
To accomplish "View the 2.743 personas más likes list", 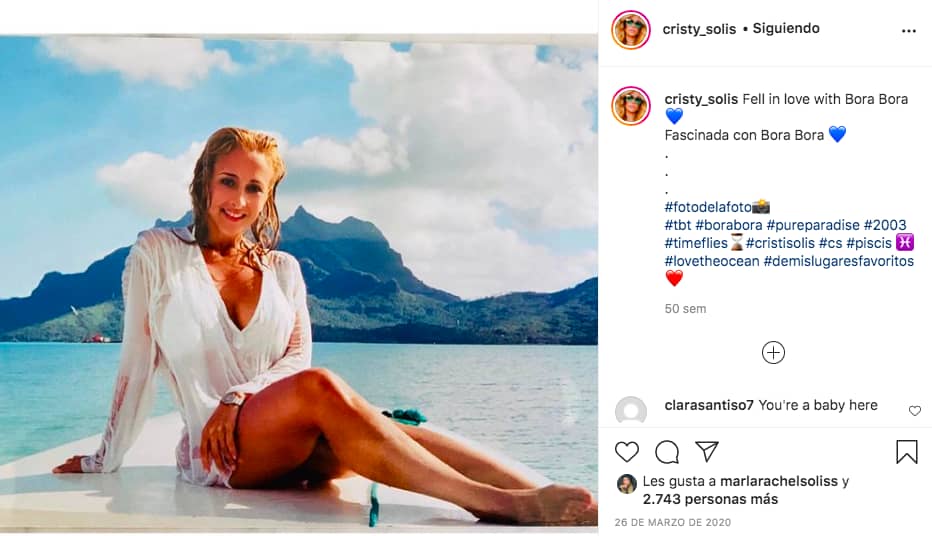I will click(710, 499).
